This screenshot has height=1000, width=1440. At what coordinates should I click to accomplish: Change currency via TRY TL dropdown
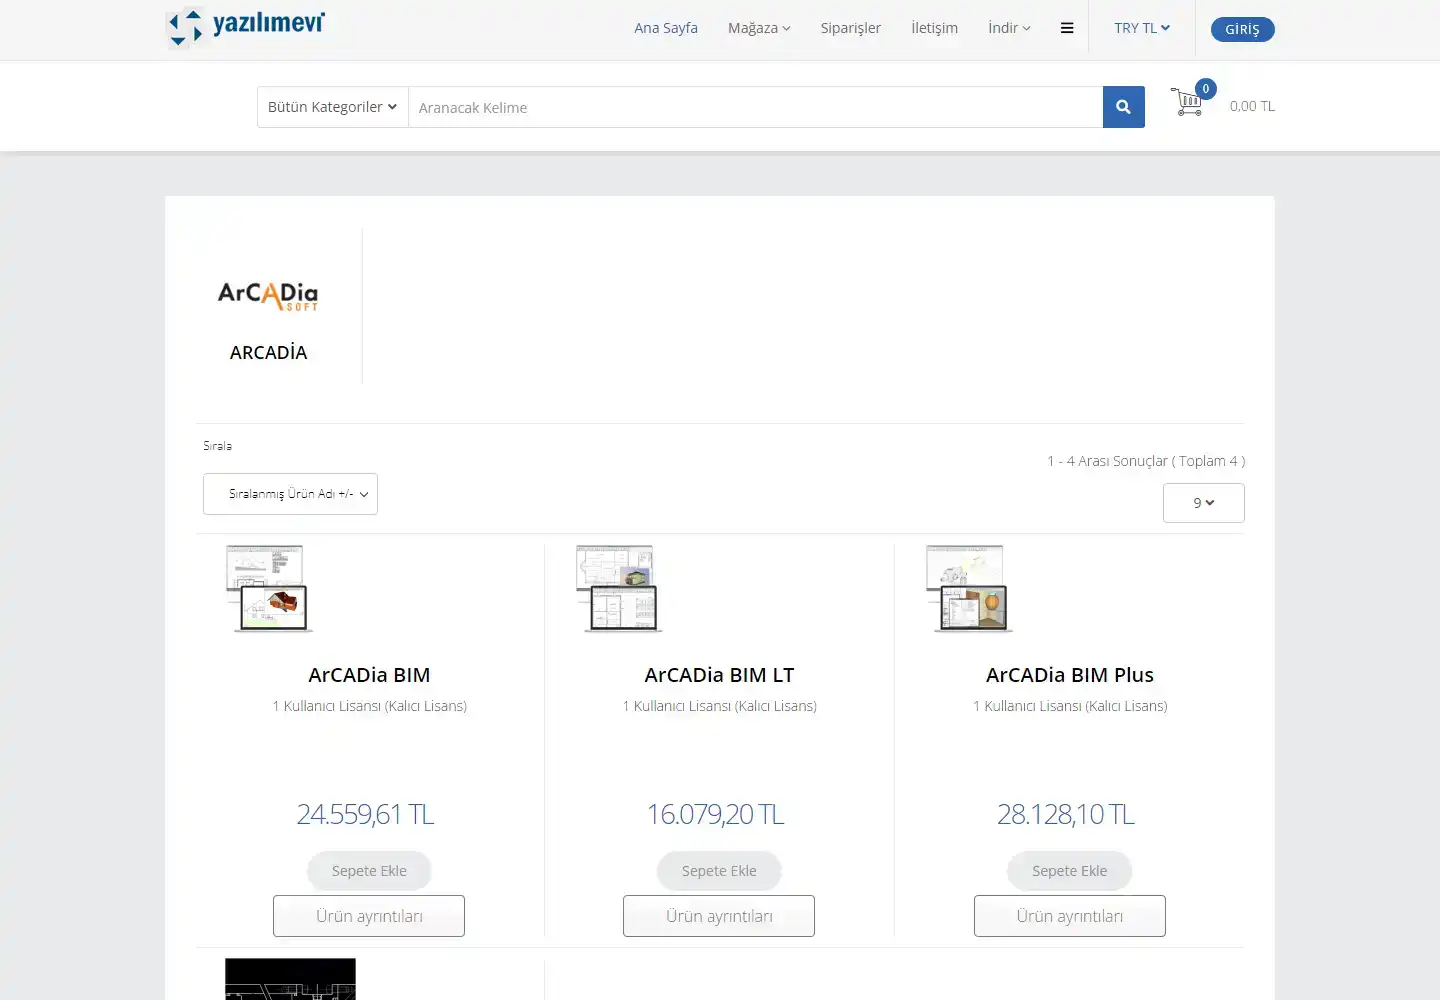point(1142,28)
